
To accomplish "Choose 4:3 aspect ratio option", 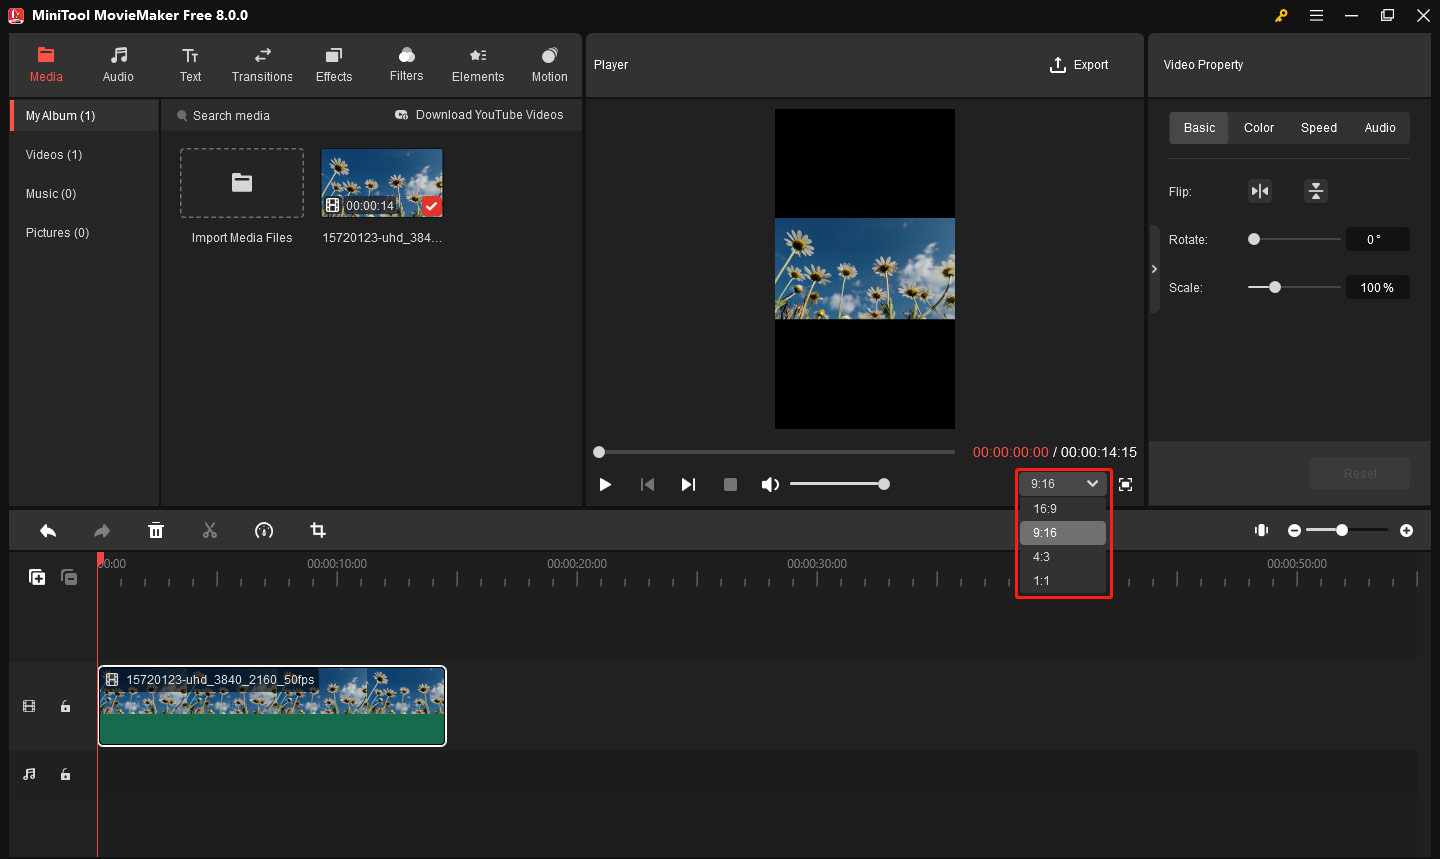I will (1063, 557).
